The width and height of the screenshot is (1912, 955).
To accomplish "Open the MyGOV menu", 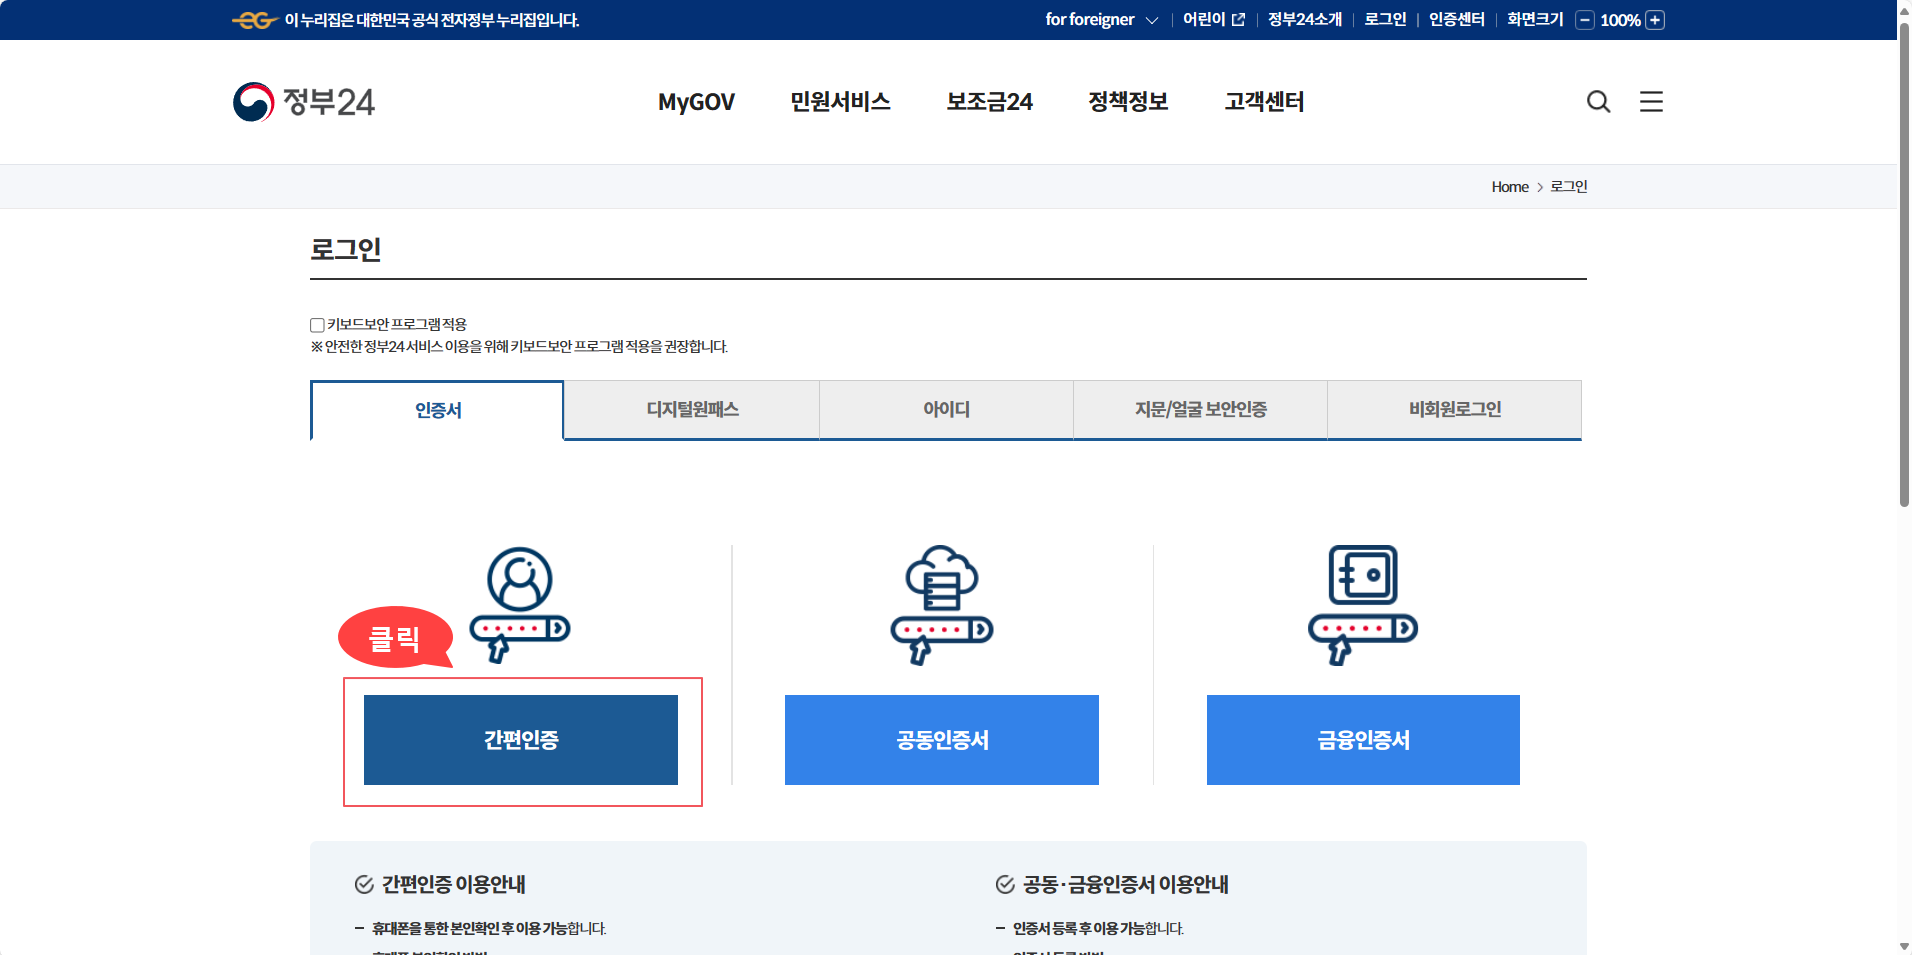I will [696, 102].
